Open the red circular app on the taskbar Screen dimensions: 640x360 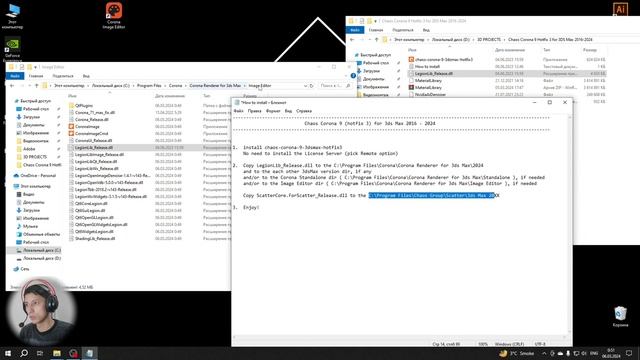(73, 353)
